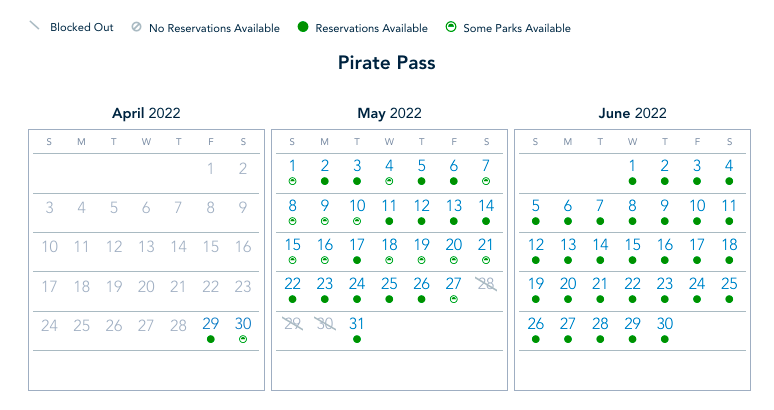Click the No Reservations Available legend icon

coord(136,27)
